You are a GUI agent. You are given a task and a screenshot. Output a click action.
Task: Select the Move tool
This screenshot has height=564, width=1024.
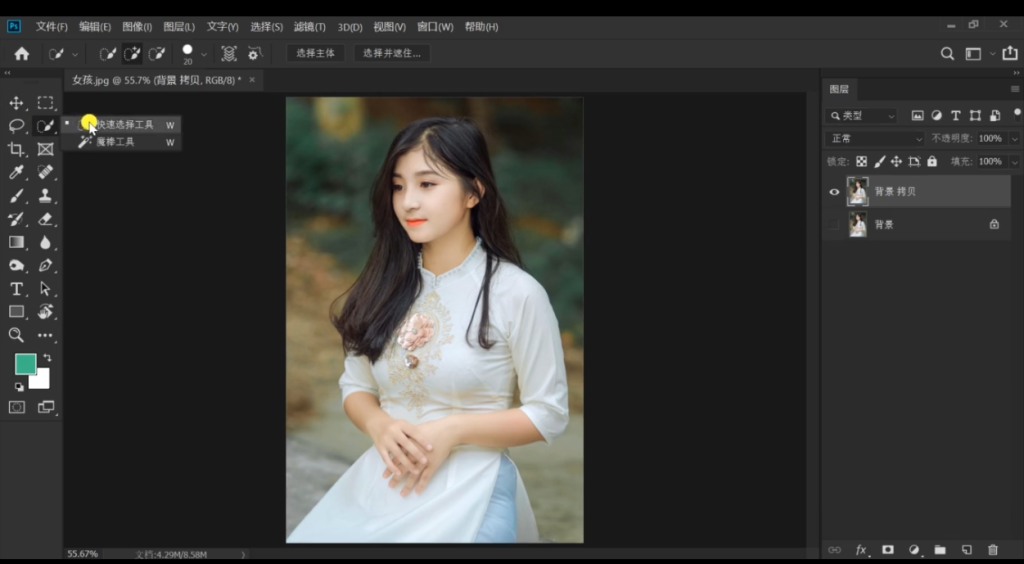pos(16,102)
